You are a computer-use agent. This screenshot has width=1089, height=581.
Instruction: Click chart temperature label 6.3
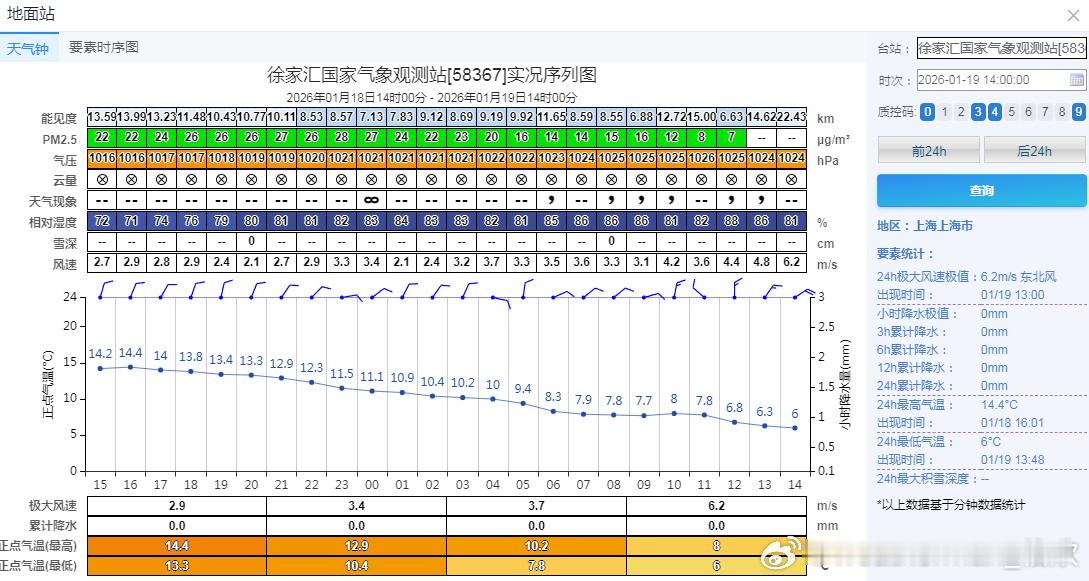click(765, 412)
